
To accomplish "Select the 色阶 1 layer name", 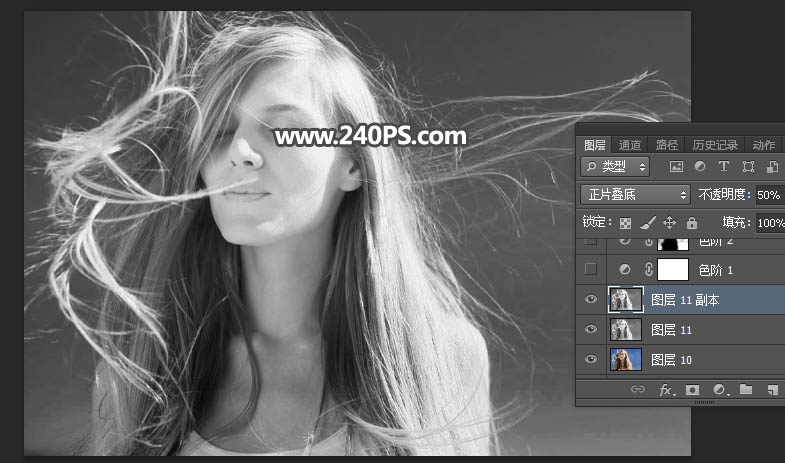I will point(715,270).
